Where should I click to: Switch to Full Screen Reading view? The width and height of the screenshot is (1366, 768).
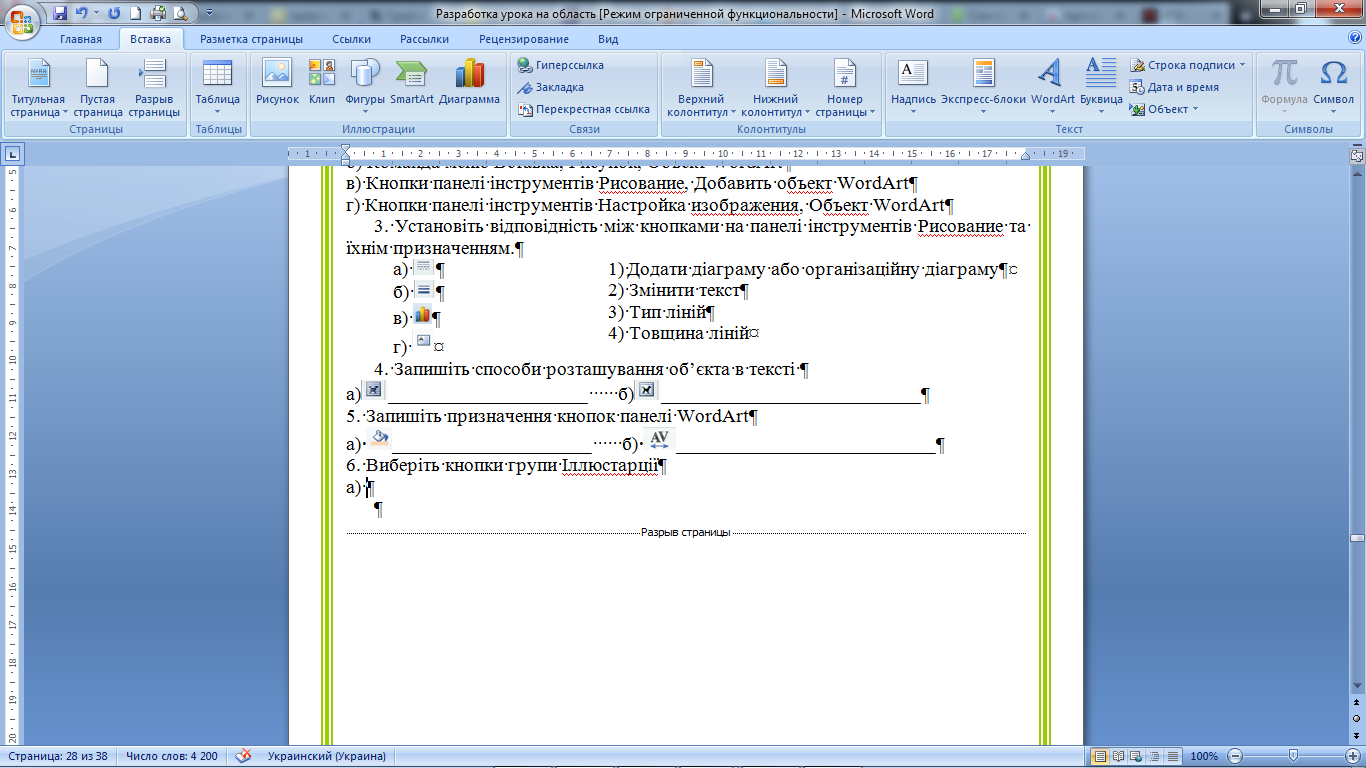1119,756
